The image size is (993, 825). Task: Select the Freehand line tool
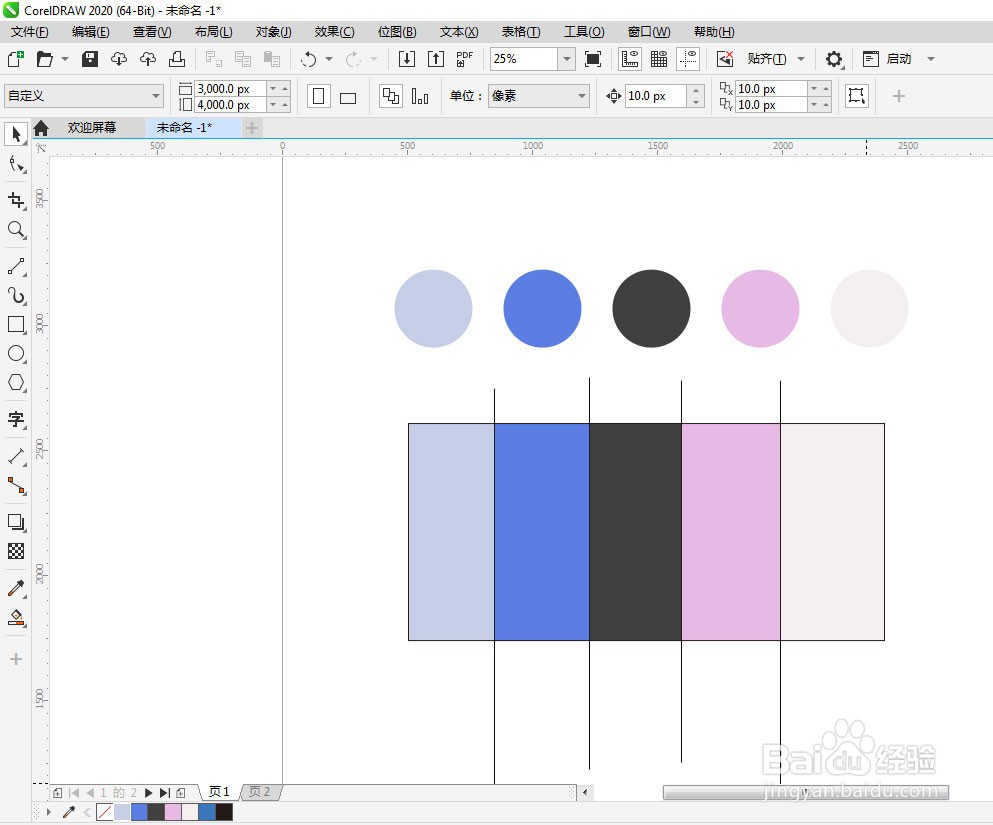[16, 266]
